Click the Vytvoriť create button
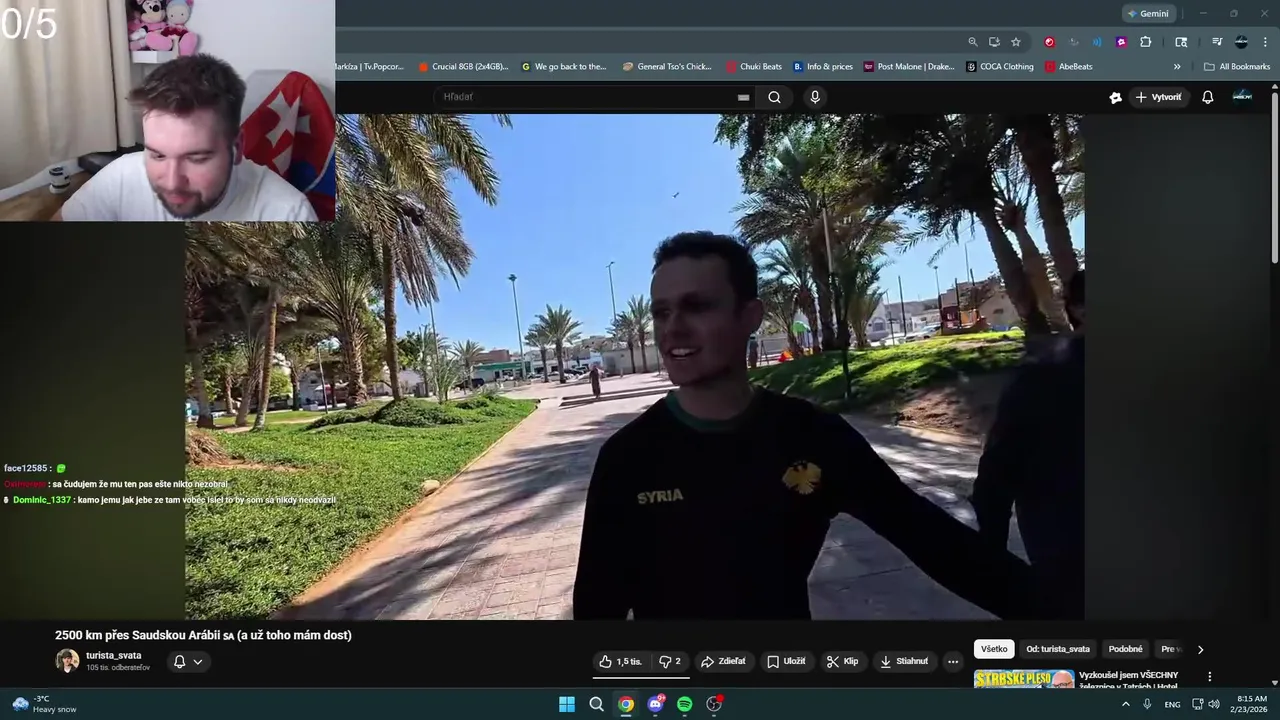1280x720 pixels. [1158, 97]
